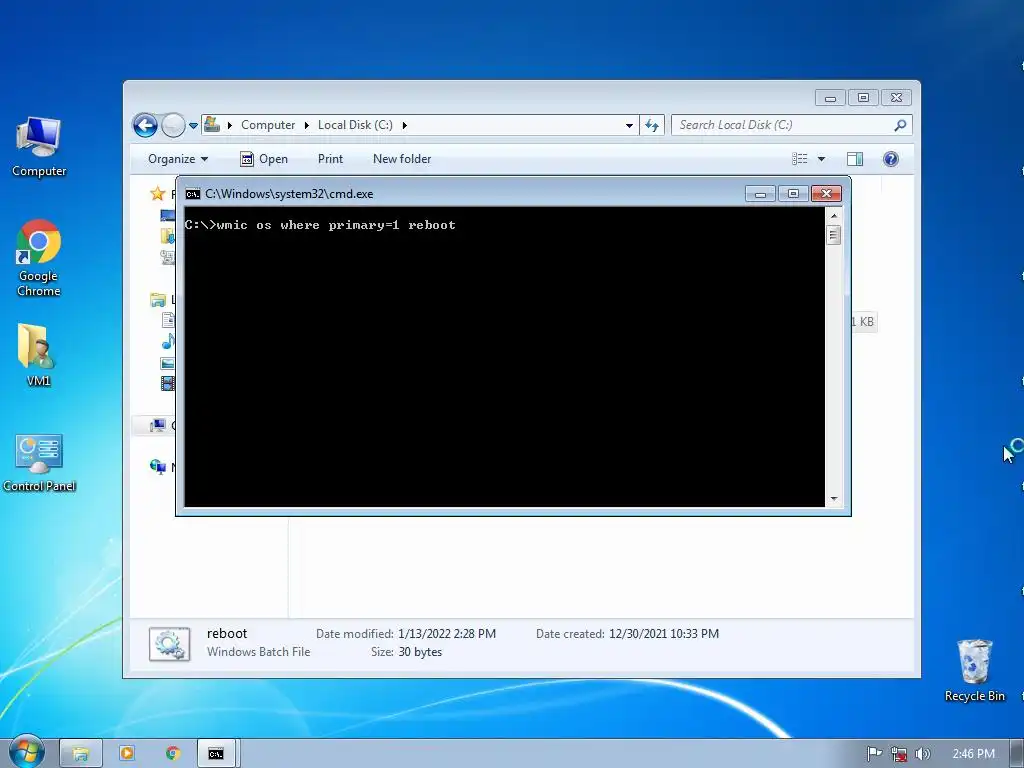The image size is (1024, 768).
Task: Minimize the cmd.exe window
Action: click(x=760, y=194)
